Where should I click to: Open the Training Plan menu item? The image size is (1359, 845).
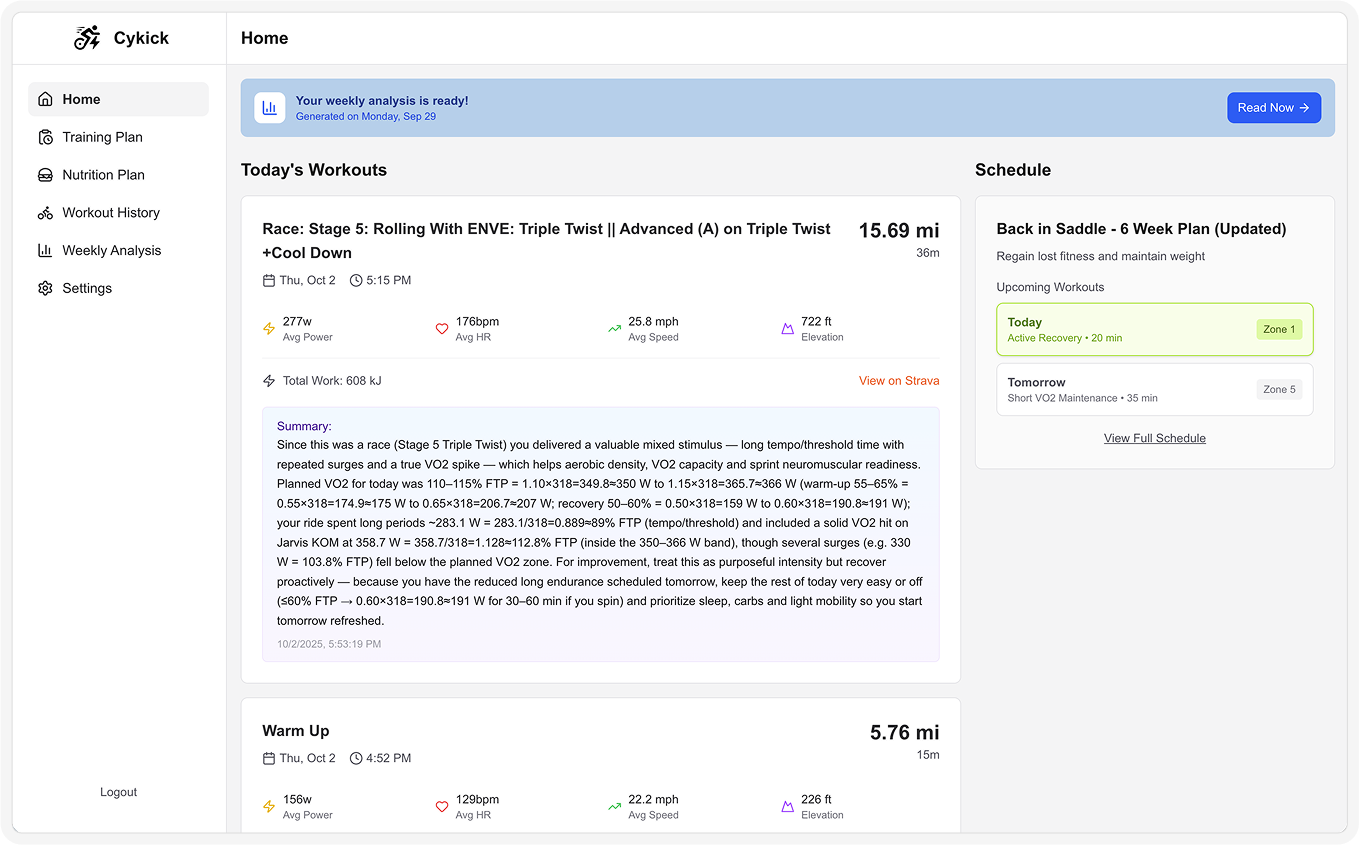tap(102, 137)
